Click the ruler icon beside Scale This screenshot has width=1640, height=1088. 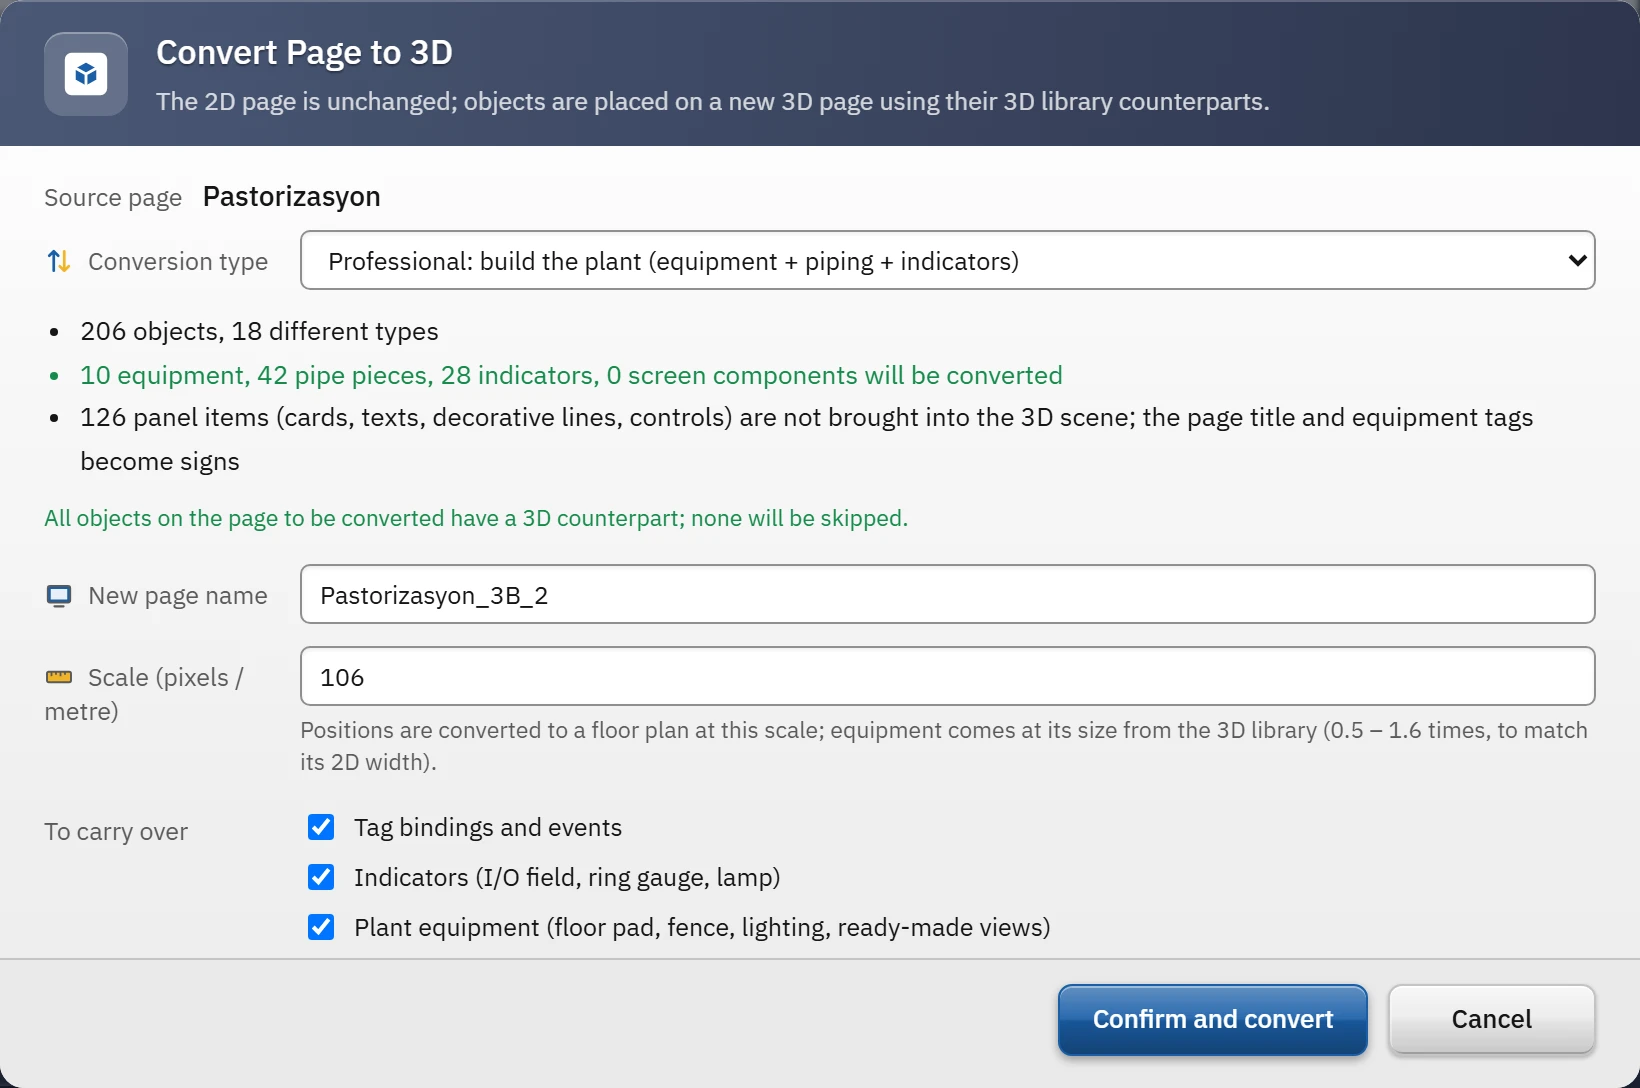[59, 677]
